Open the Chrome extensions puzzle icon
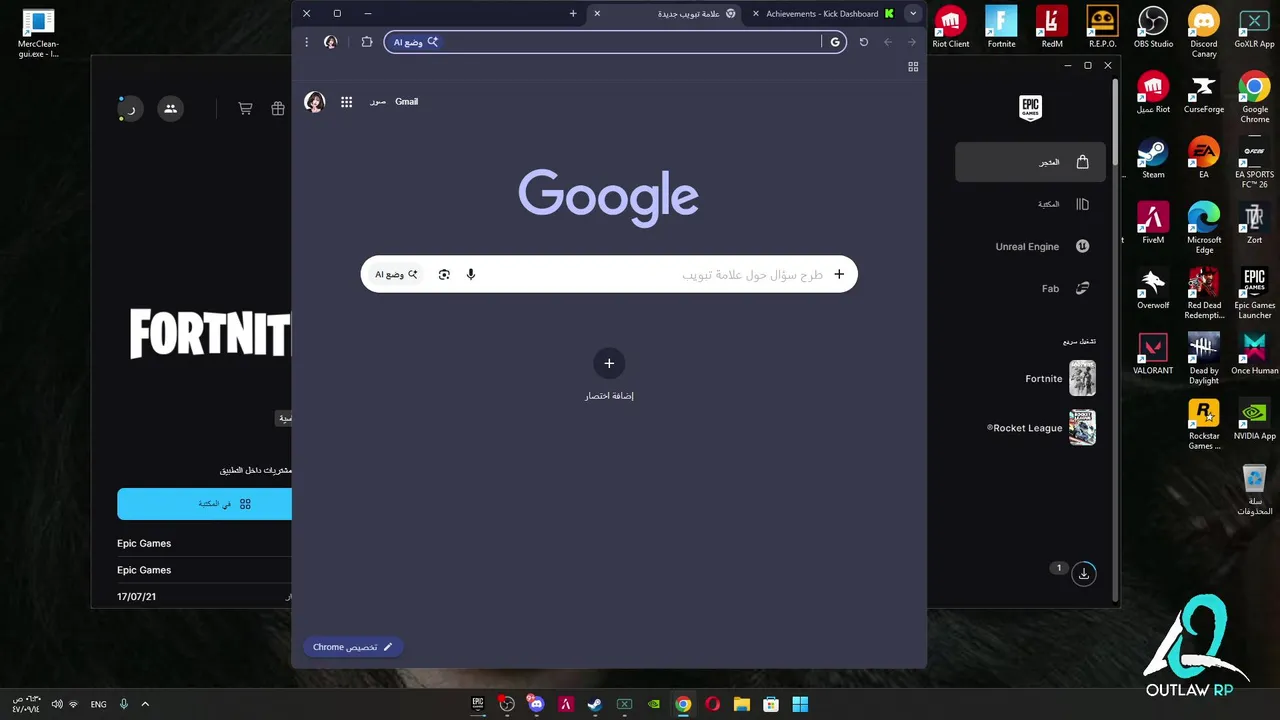The height and width of the screenshot is (720, 1280). coord(367,42)
